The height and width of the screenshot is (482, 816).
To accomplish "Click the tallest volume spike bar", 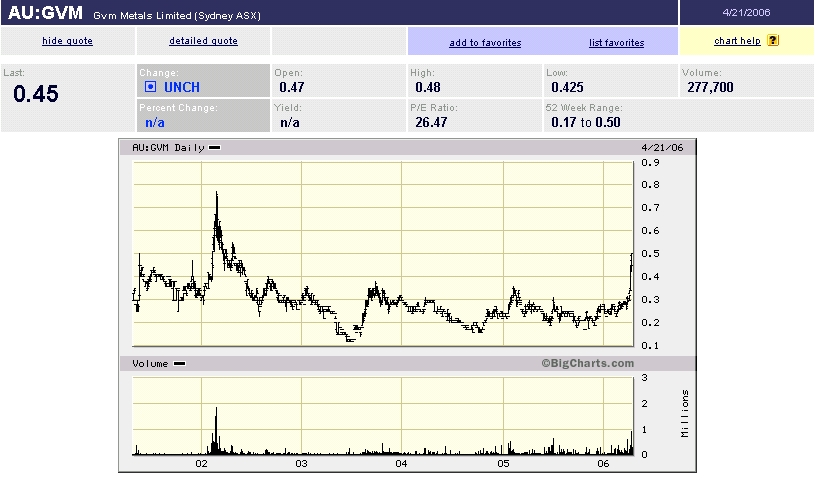I will 216,428.
